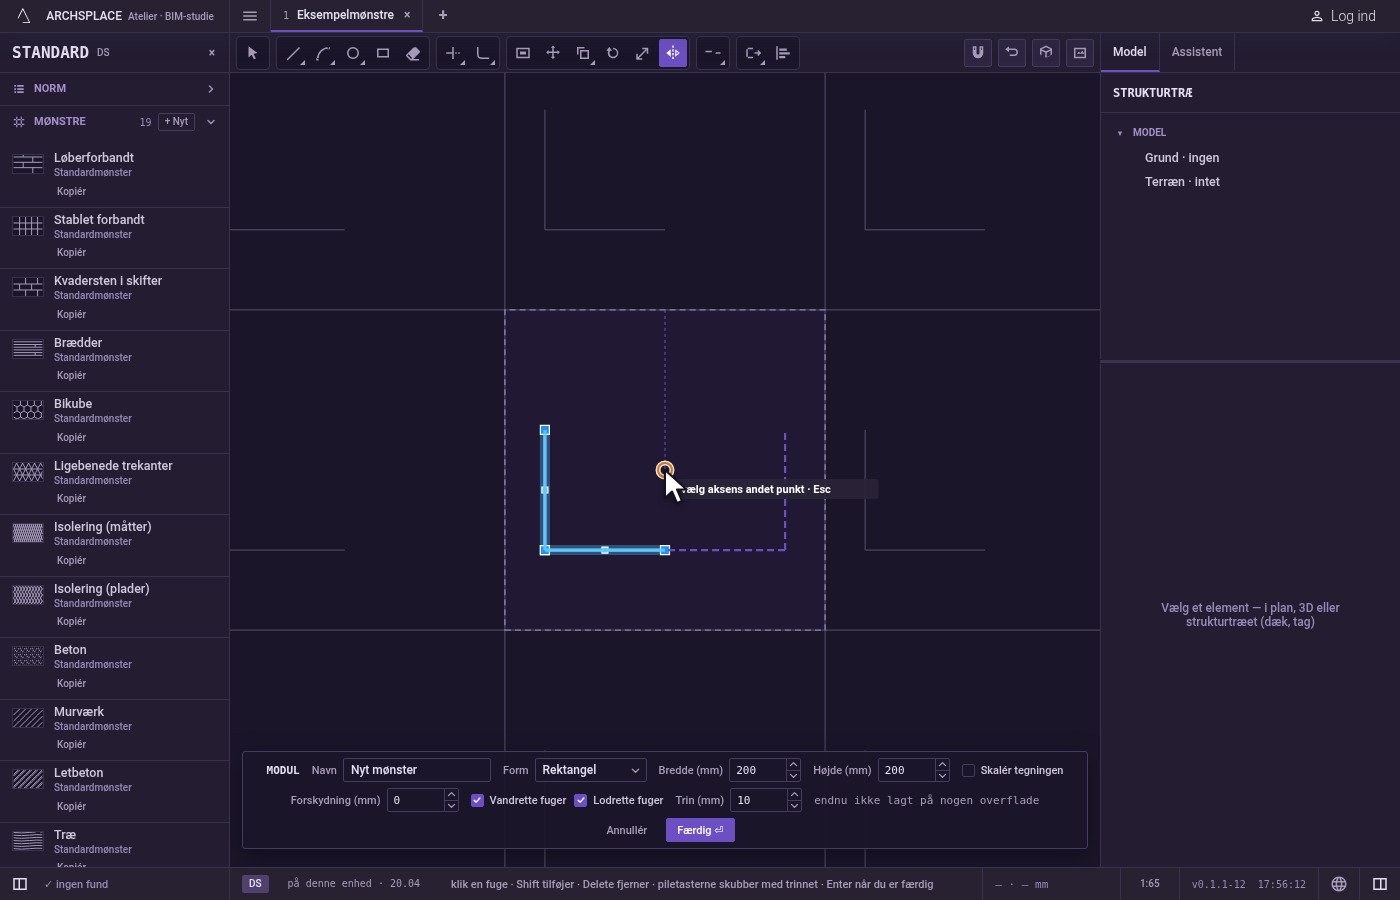Increase the Bredde value
This screenshot has width=1400, height=900.
(793, 764)
